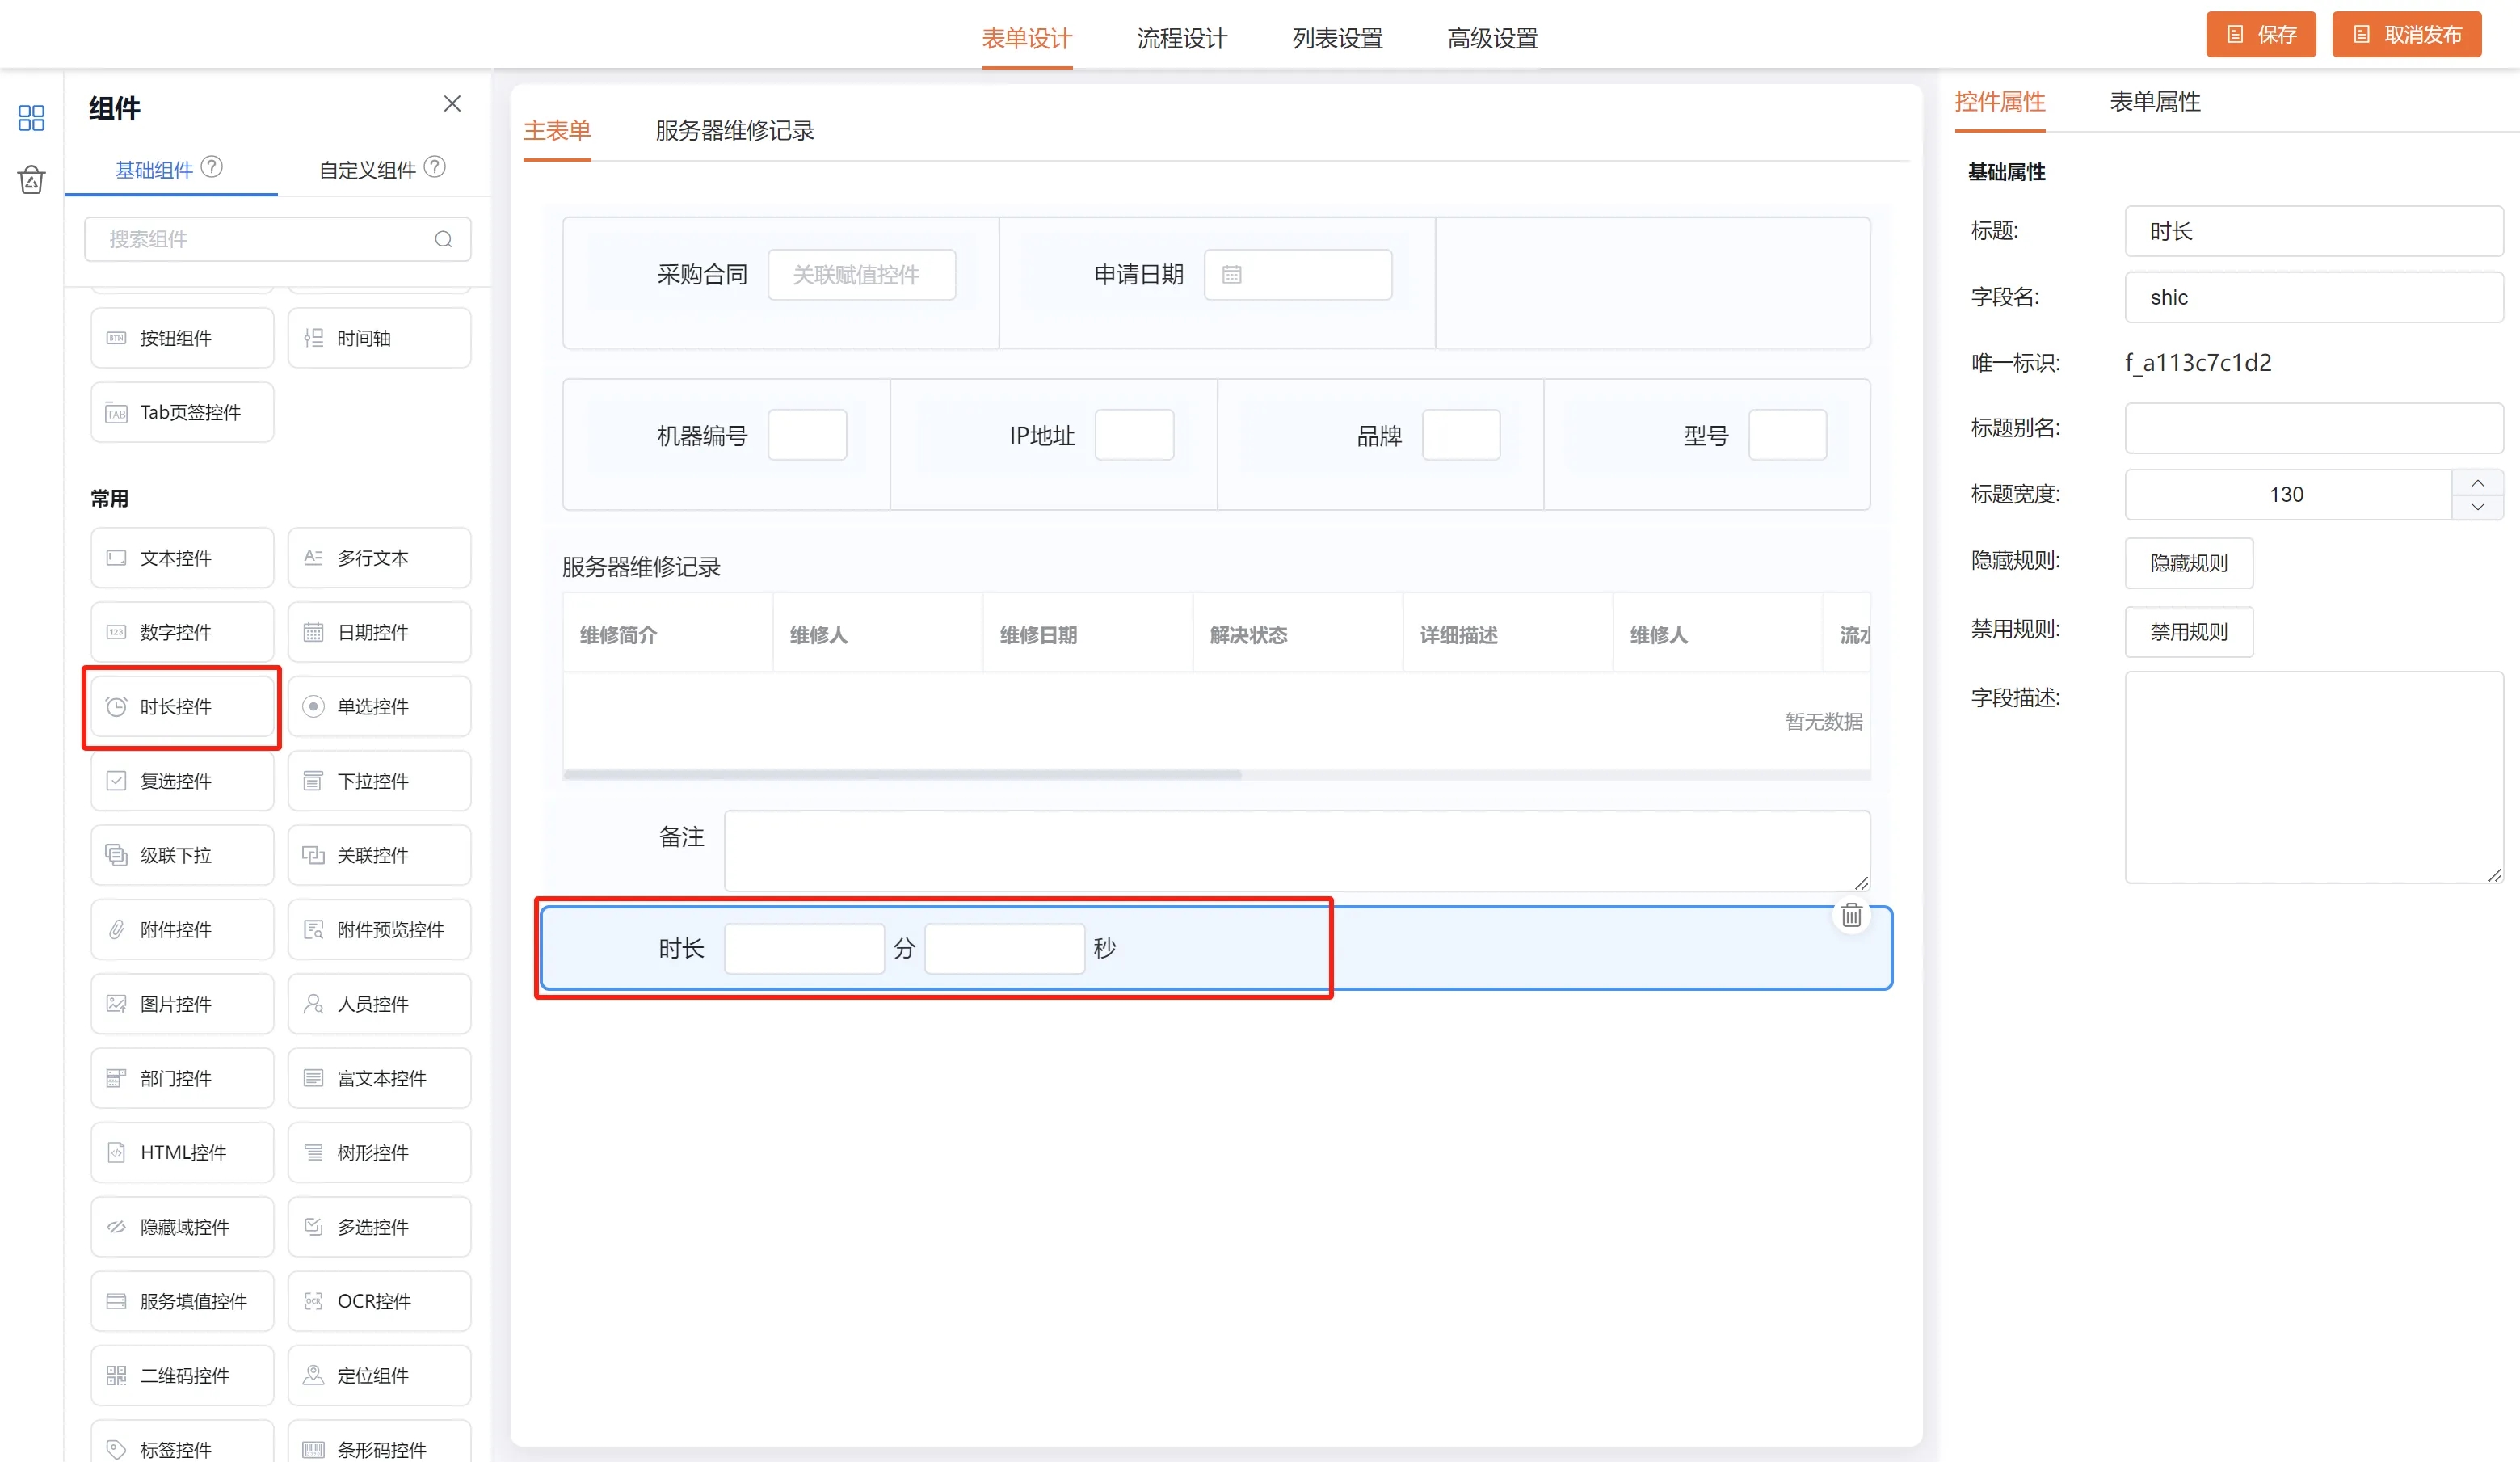This screenshot has width=2520, height=1462.
Task: Click the delete trash icon on 时长 field
Action: (1851, 915)
